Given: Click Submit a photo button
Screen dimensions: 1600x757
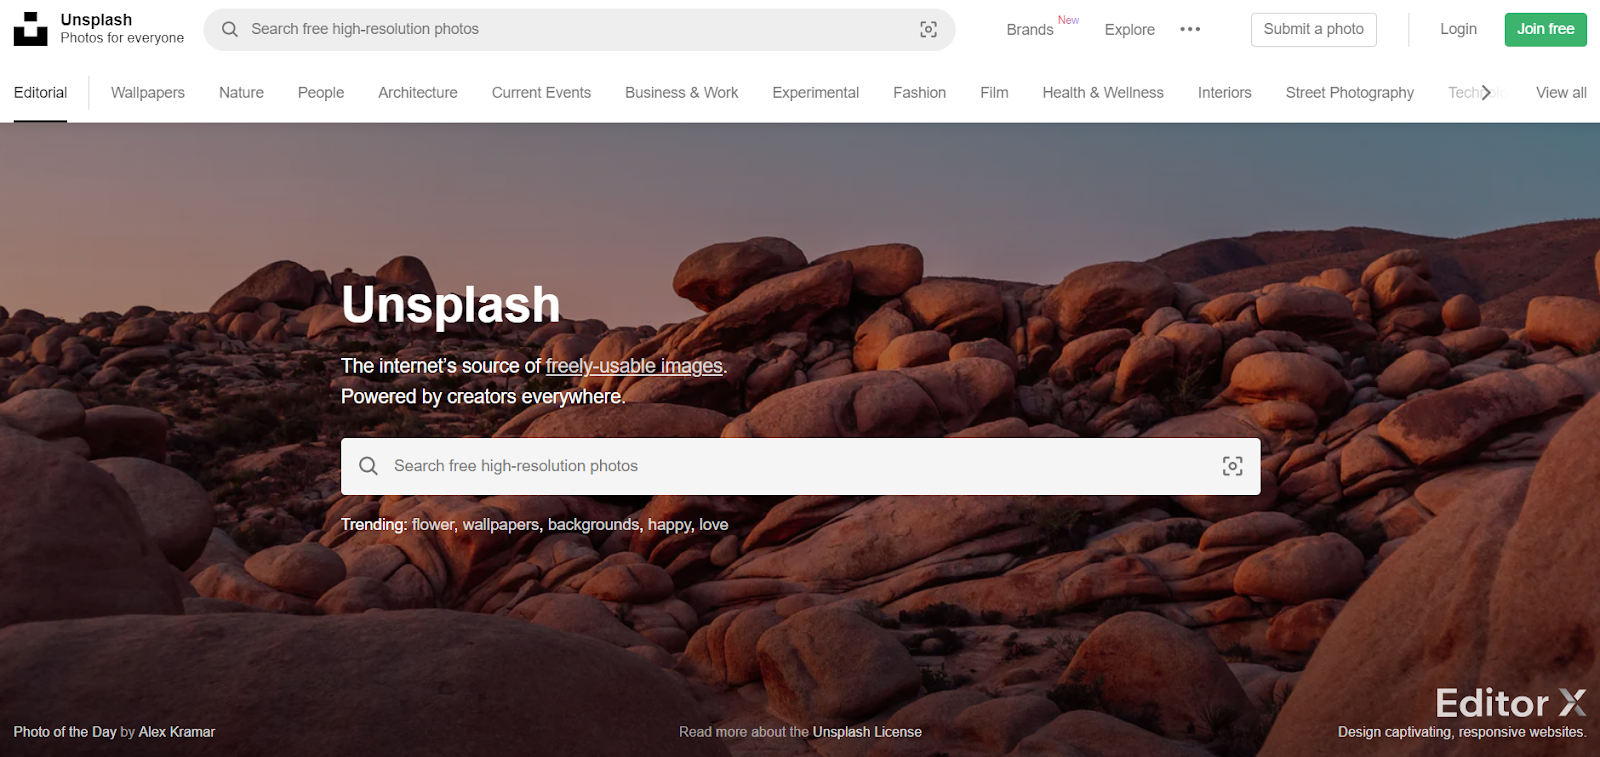Looking at the screenshot, I should point(1314,29).
